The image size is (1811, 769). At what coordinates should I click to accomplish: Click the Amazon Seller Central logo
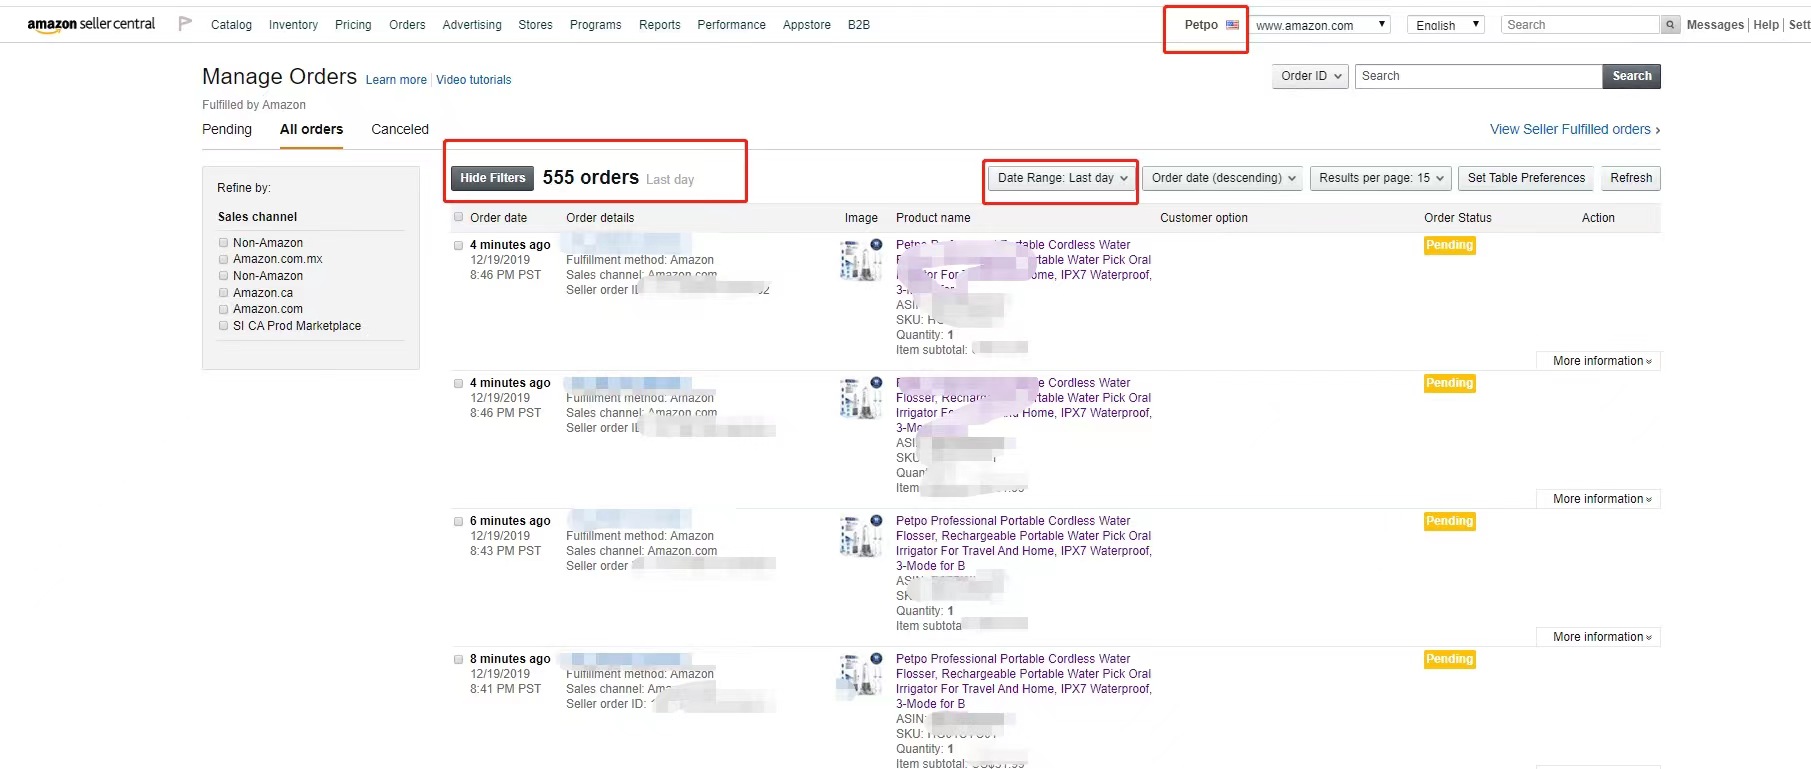tap(91, 24)
